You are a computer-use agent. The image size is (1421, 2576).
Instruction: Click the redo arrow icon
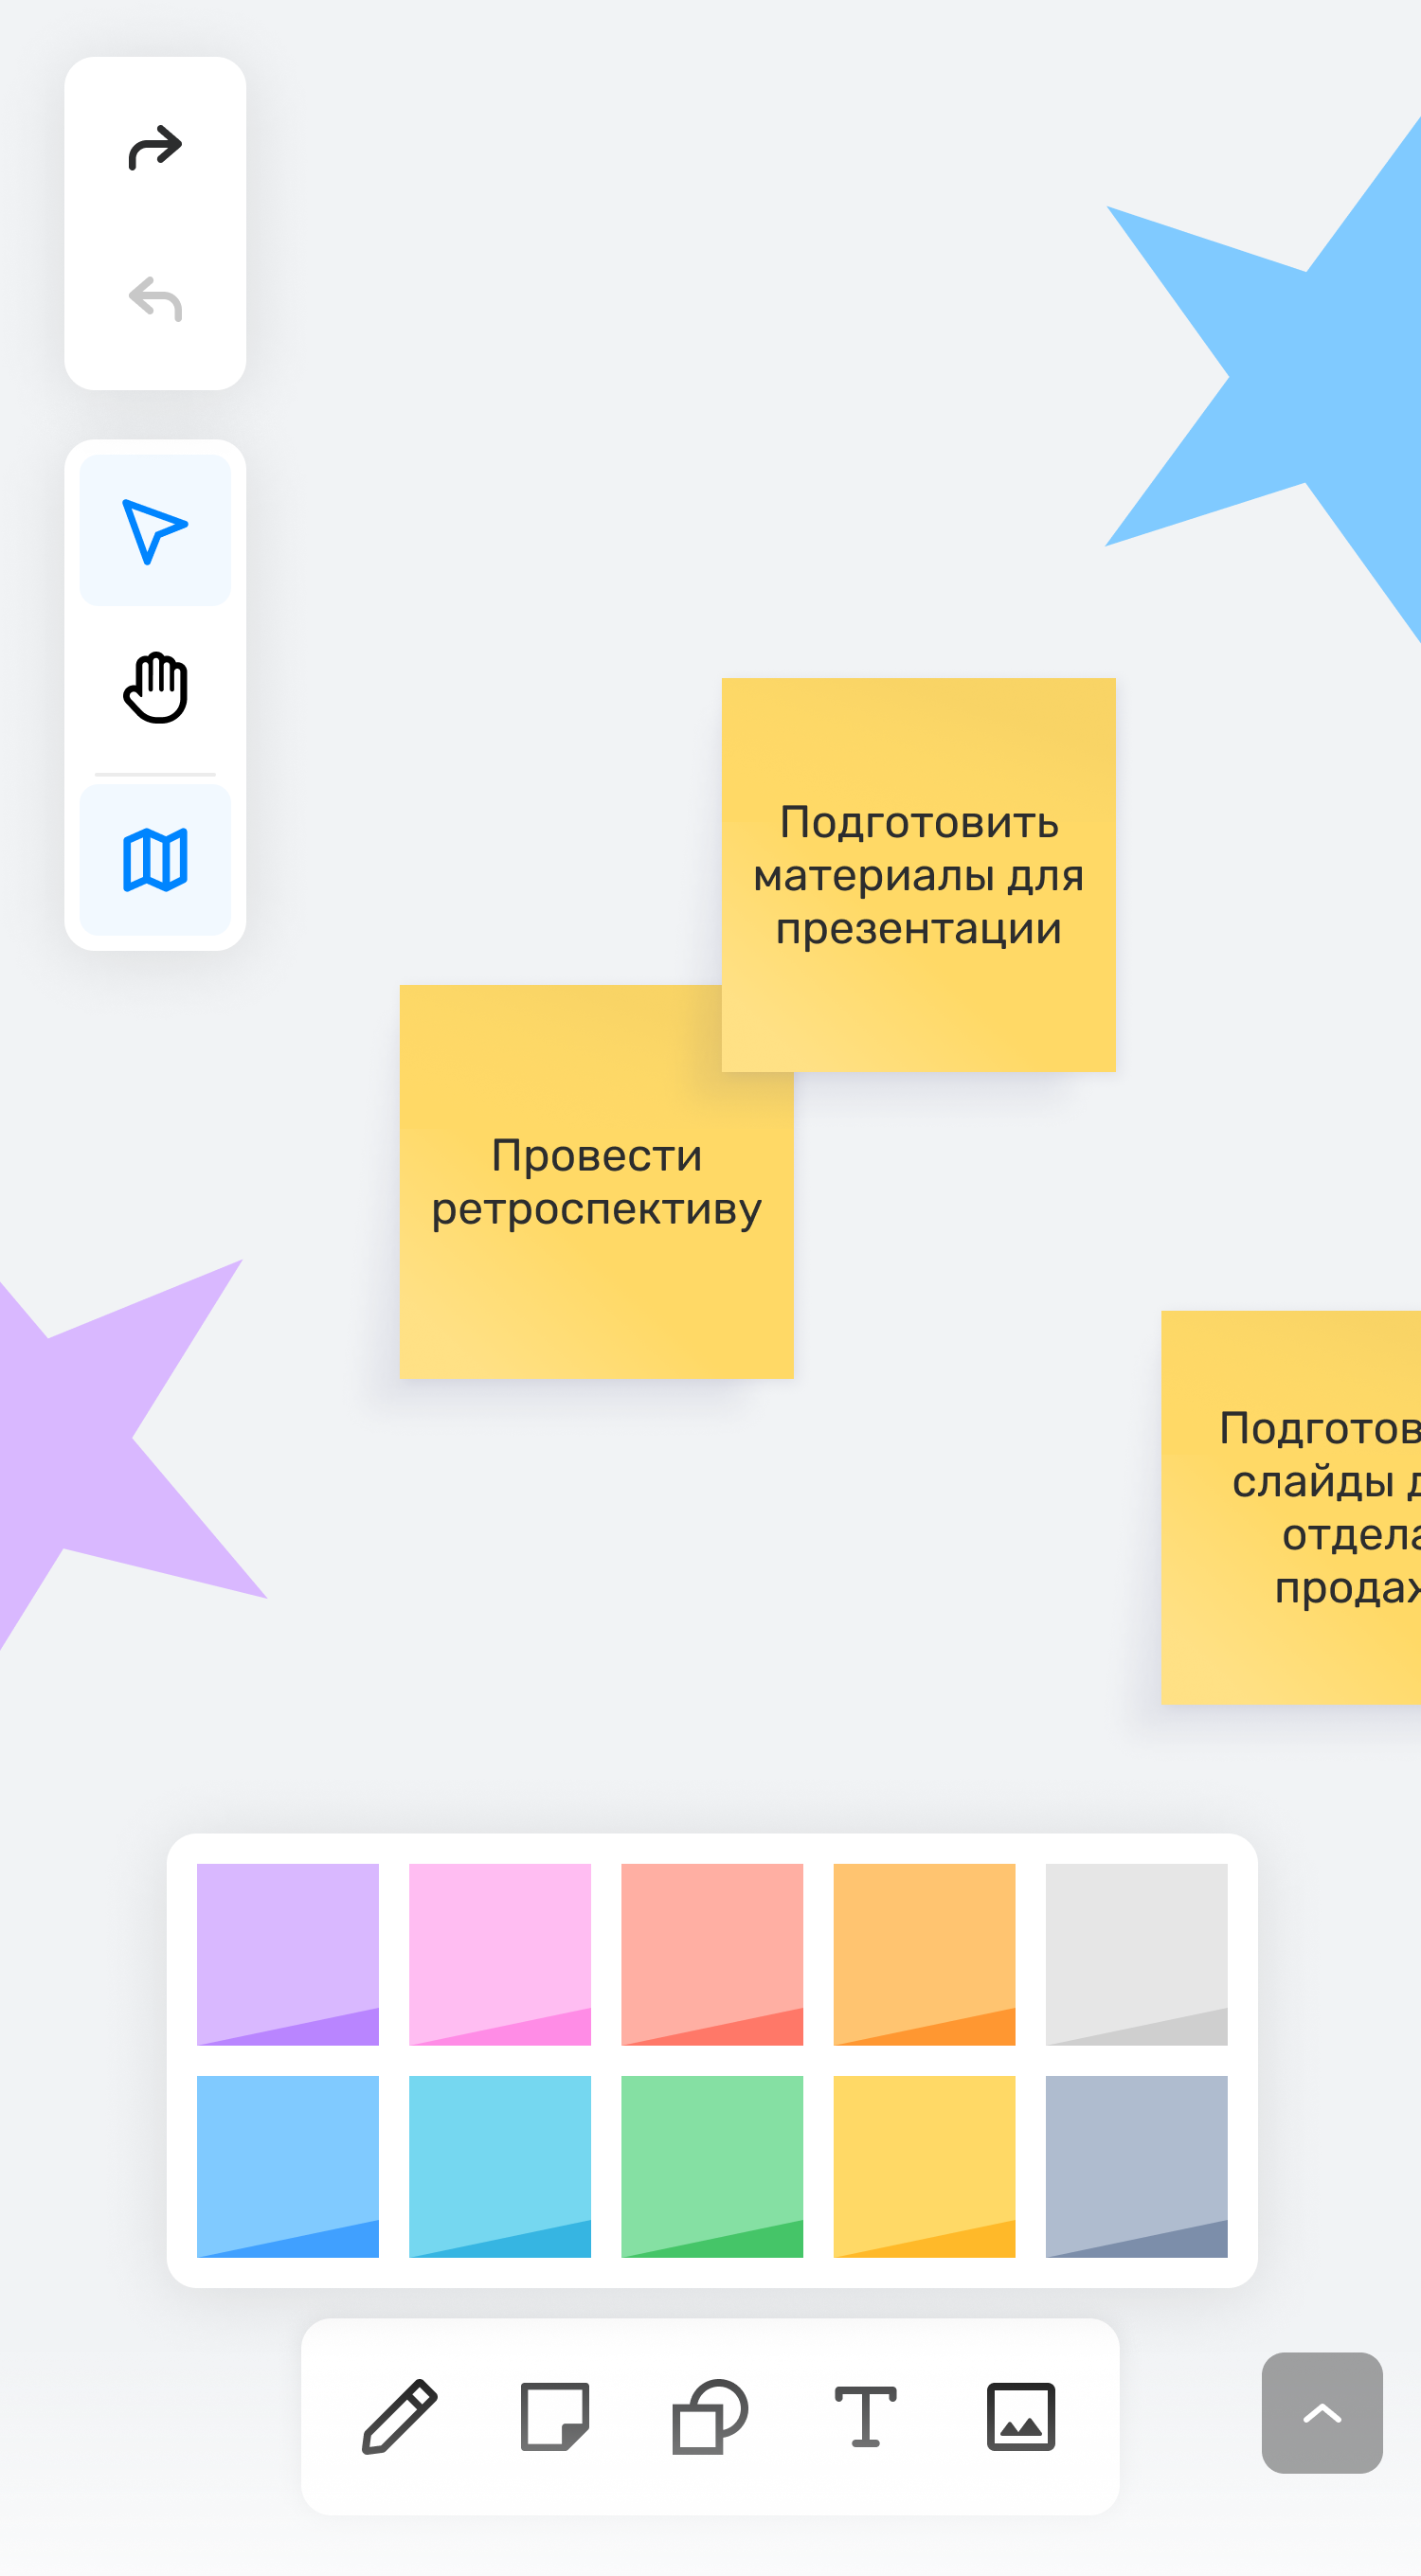pyautogui.click(x=155, y=148)
